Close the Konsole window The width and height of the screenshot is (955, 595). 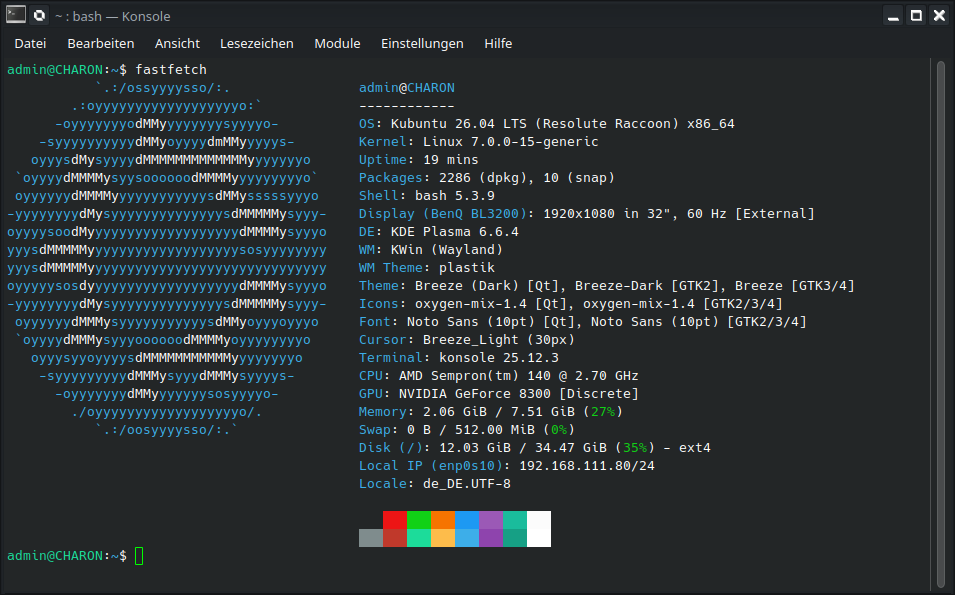[939, 15]
